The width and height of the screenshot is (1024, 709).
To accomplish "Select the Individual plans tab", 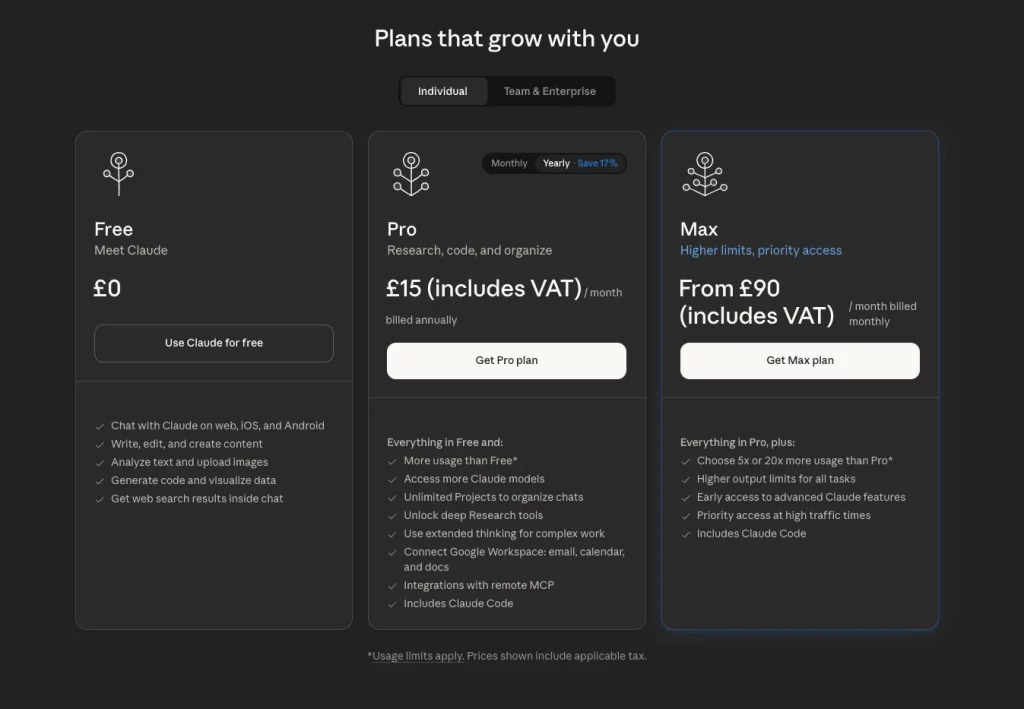I will (443, 91).
